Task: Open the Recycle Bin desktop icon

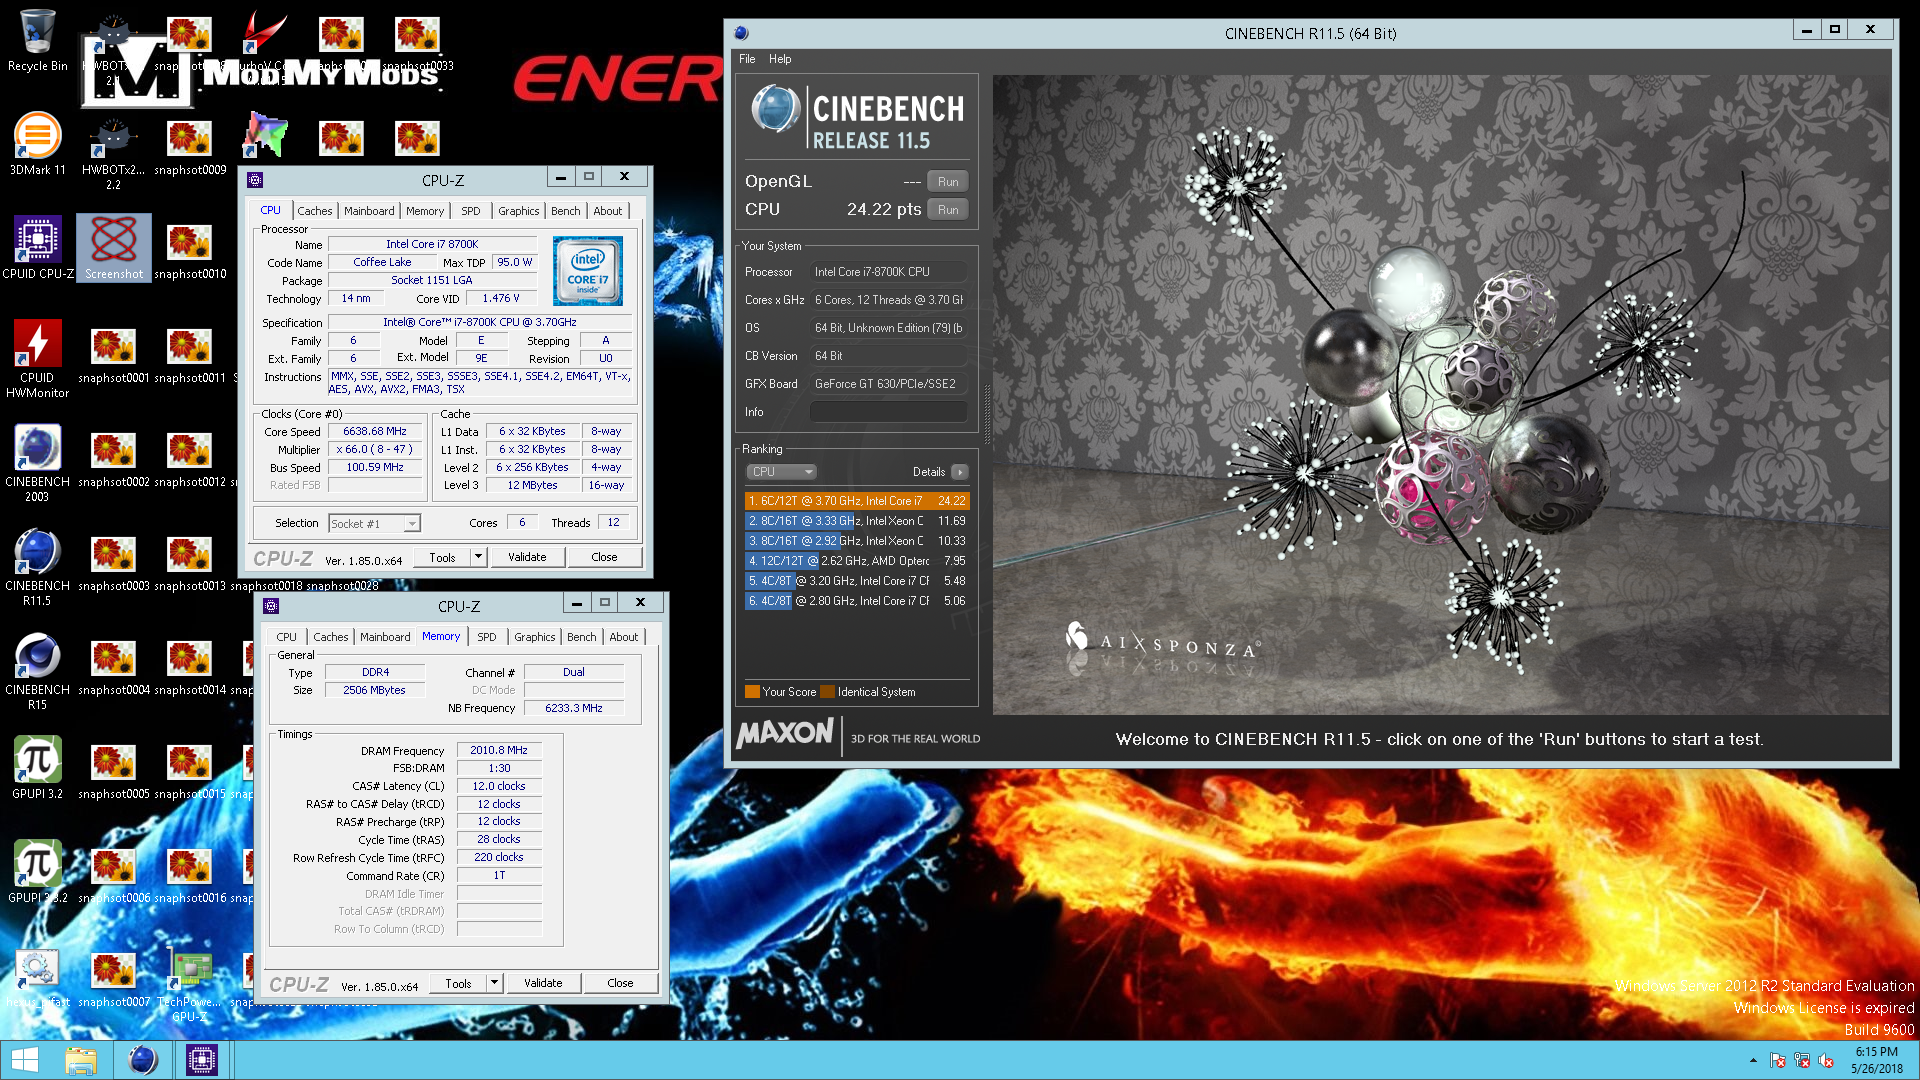Action: (37, 41)
